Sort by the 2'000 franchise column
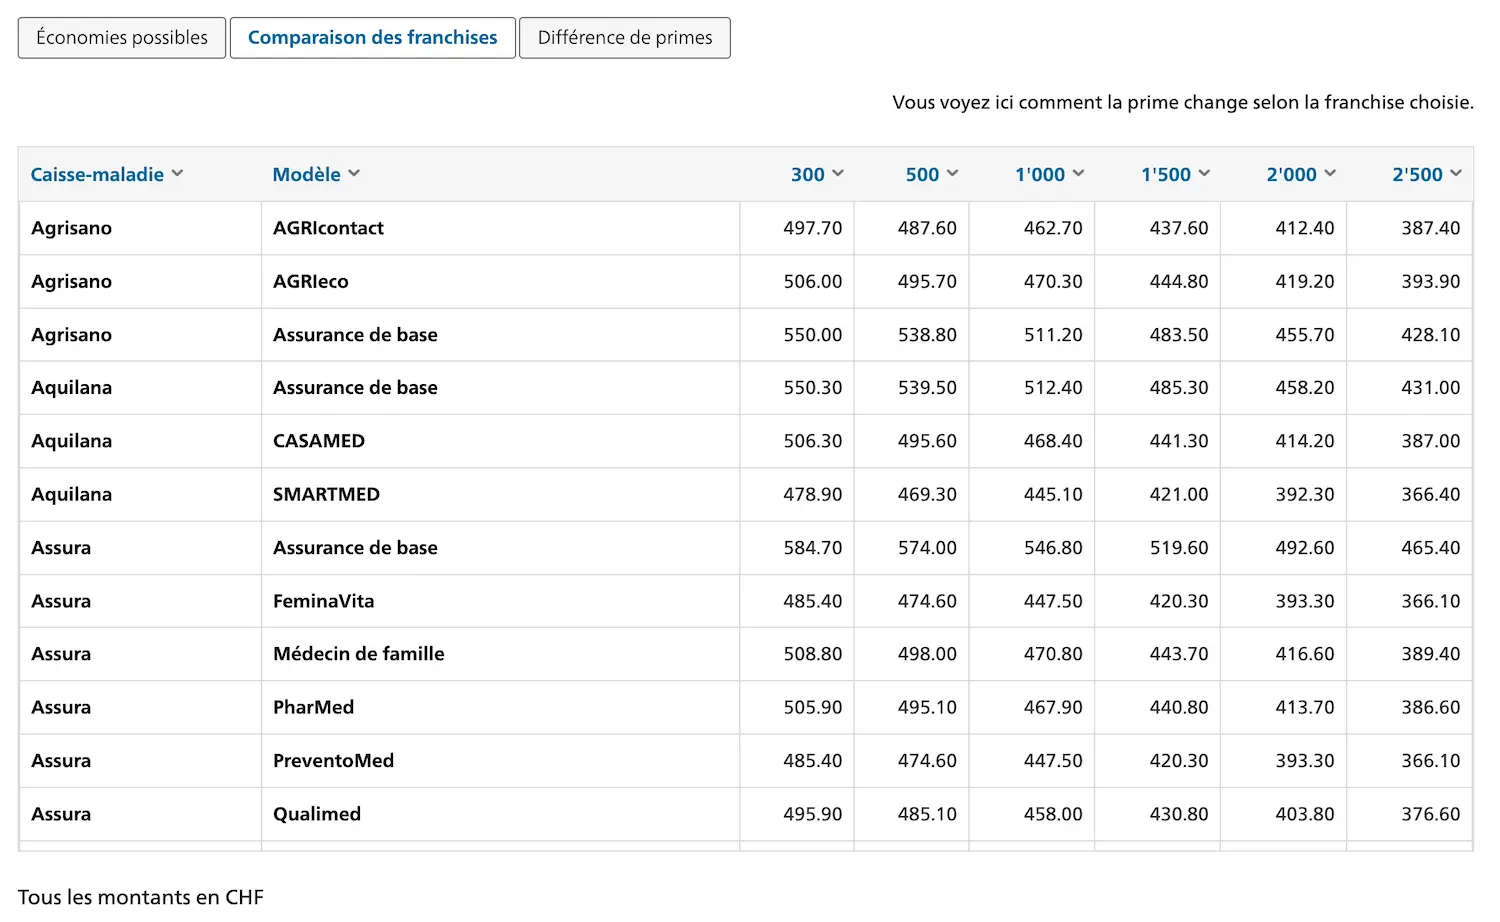 click(x=1302, y=174)
